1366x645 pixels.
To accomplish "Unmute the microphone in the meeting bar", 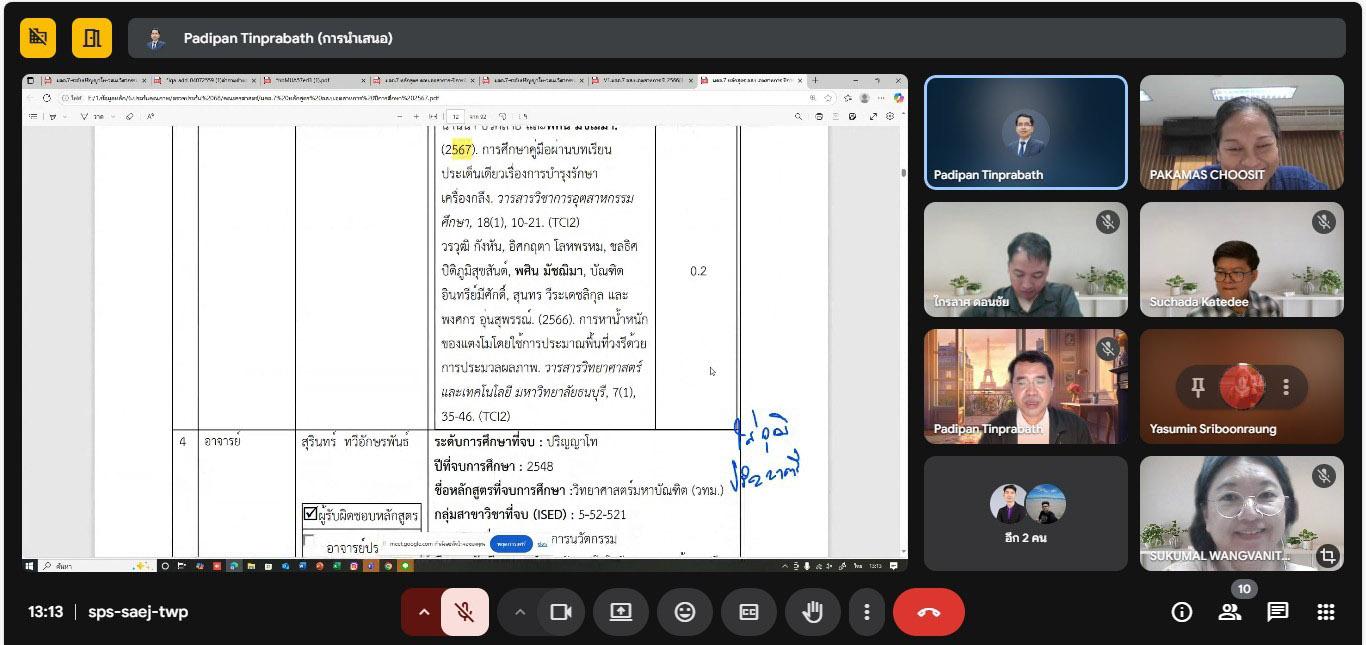I will pyautogui.click(x=465, y=612).
